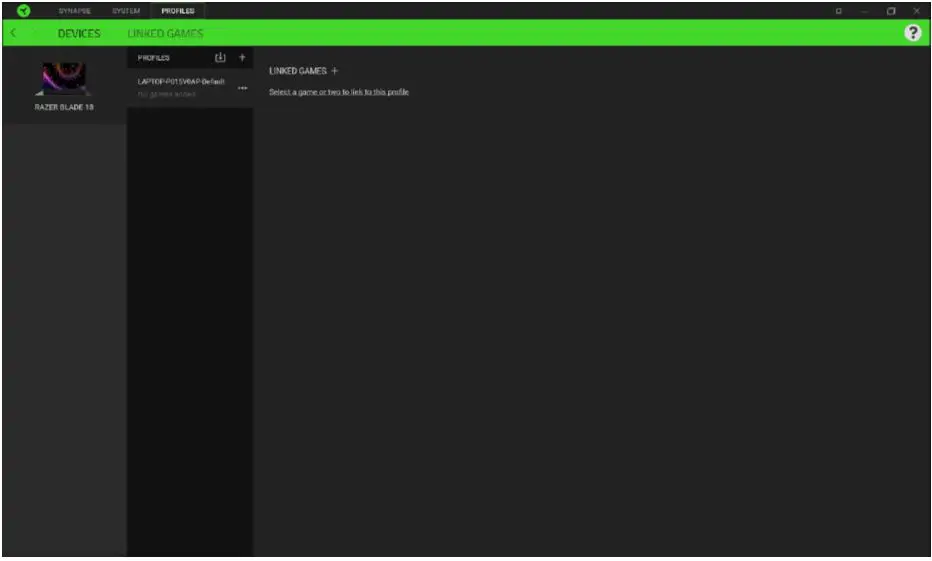The image size is (932, 561).
Task: Click 'Select a game or two' link
Action: [338, 92]
